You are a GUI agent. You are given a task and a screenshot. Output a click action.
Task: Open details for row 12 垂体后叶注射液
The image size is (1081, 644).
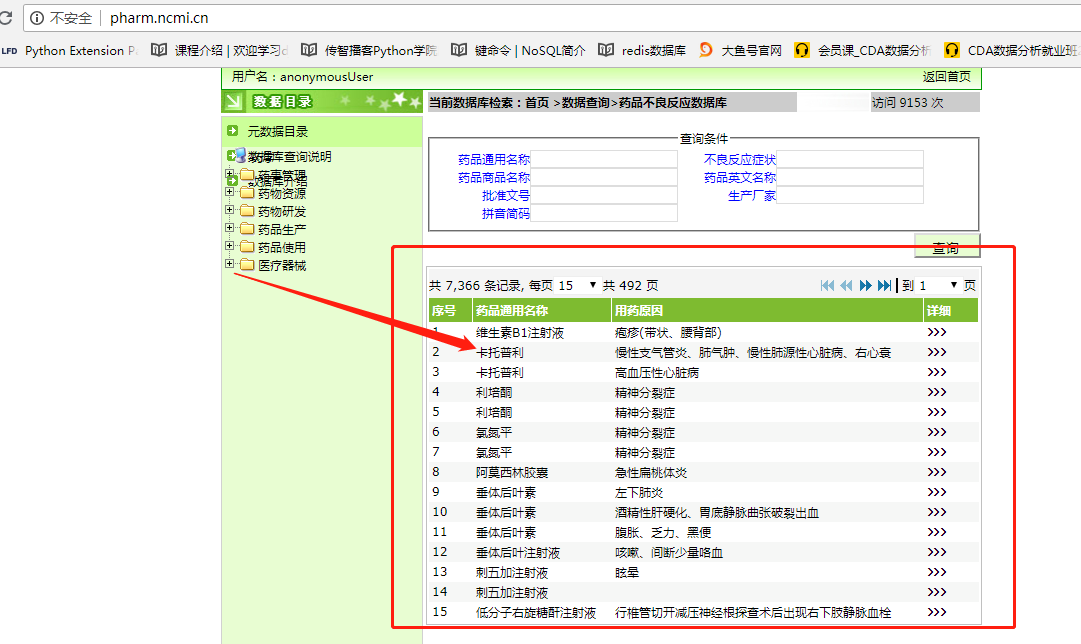pyautogui.click(x=937, y=552)
